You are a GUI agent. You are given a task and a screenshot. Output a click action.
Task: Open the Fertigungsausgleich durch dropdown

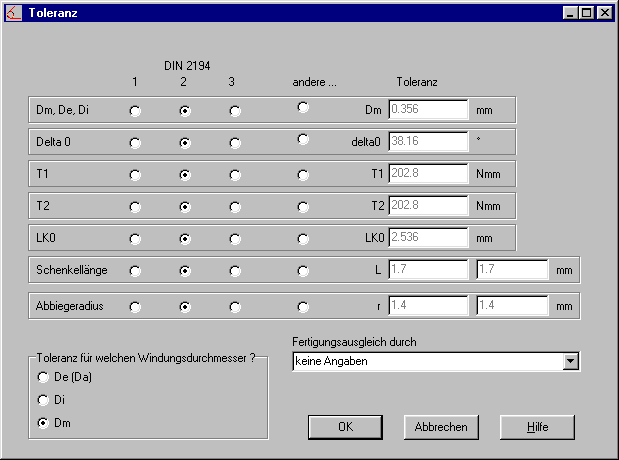[571, 361]
